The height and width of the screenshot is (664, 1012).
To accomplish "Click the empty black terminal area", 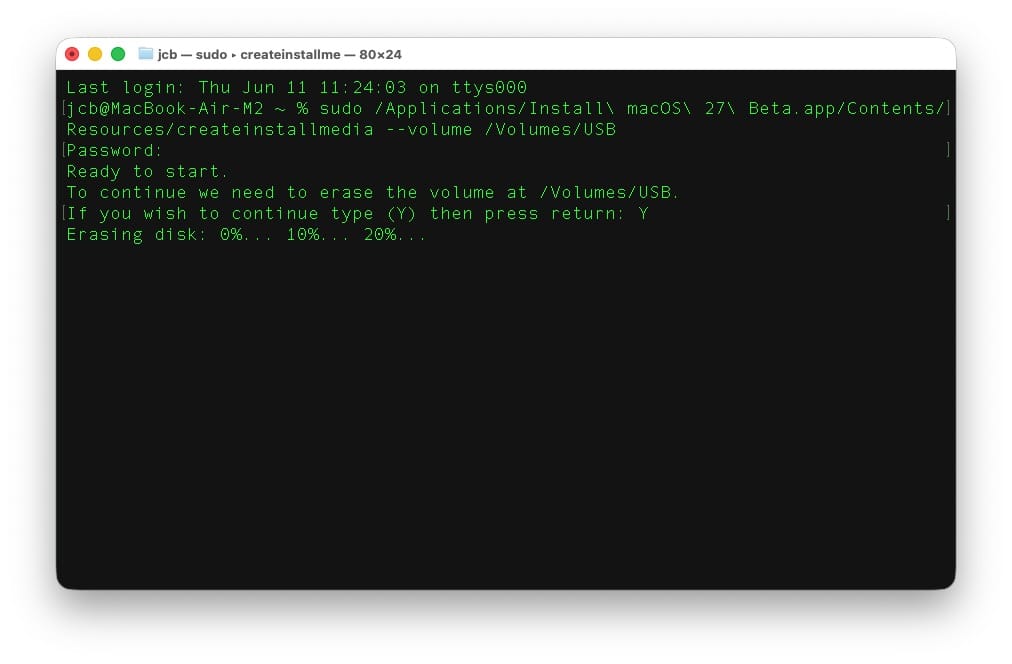I will click(x=506, y=413).
